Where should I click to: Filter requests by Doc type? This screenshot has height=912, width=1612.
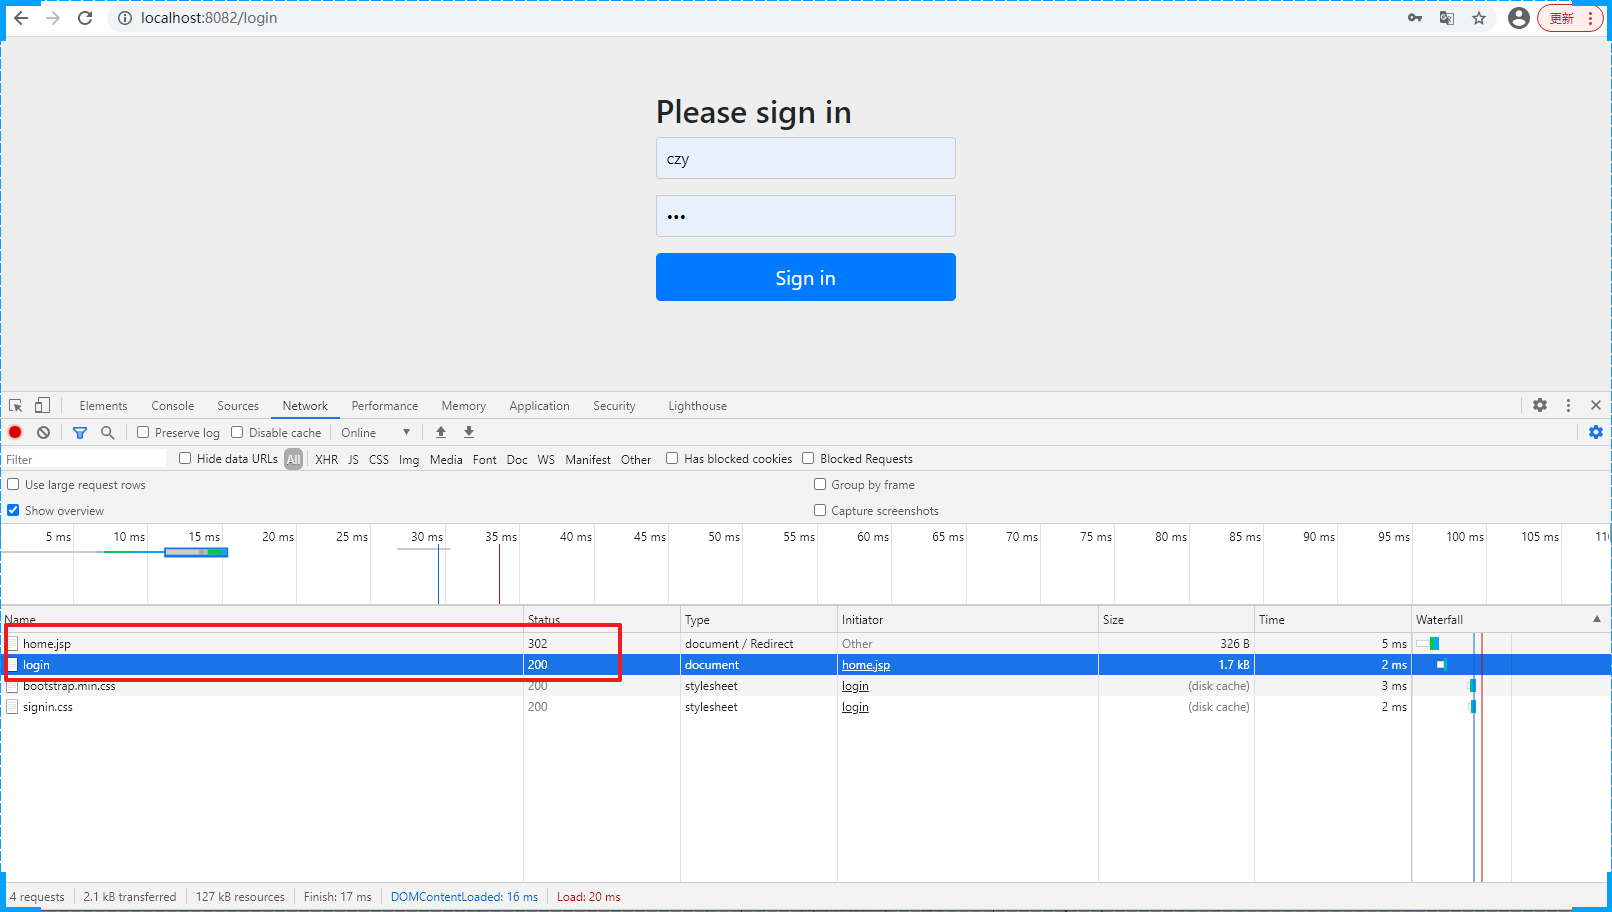(517, 459)
